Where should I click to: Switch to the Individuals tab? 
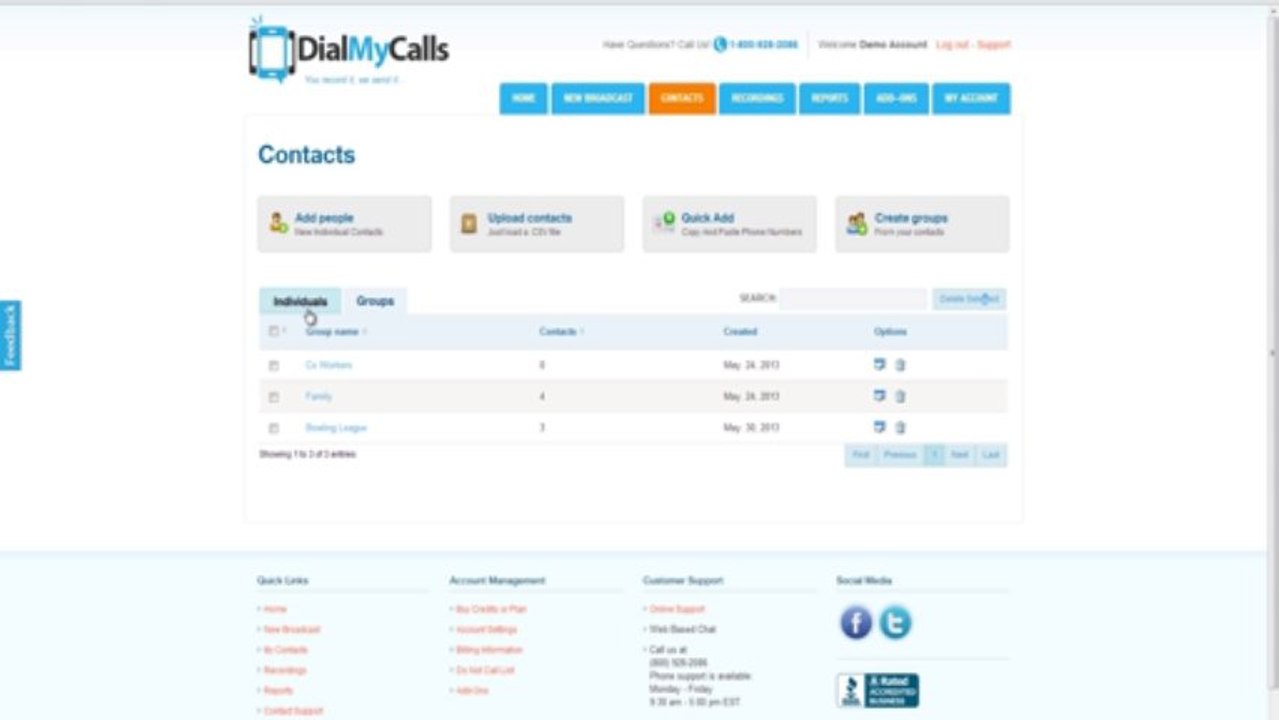tap(300, 301)
